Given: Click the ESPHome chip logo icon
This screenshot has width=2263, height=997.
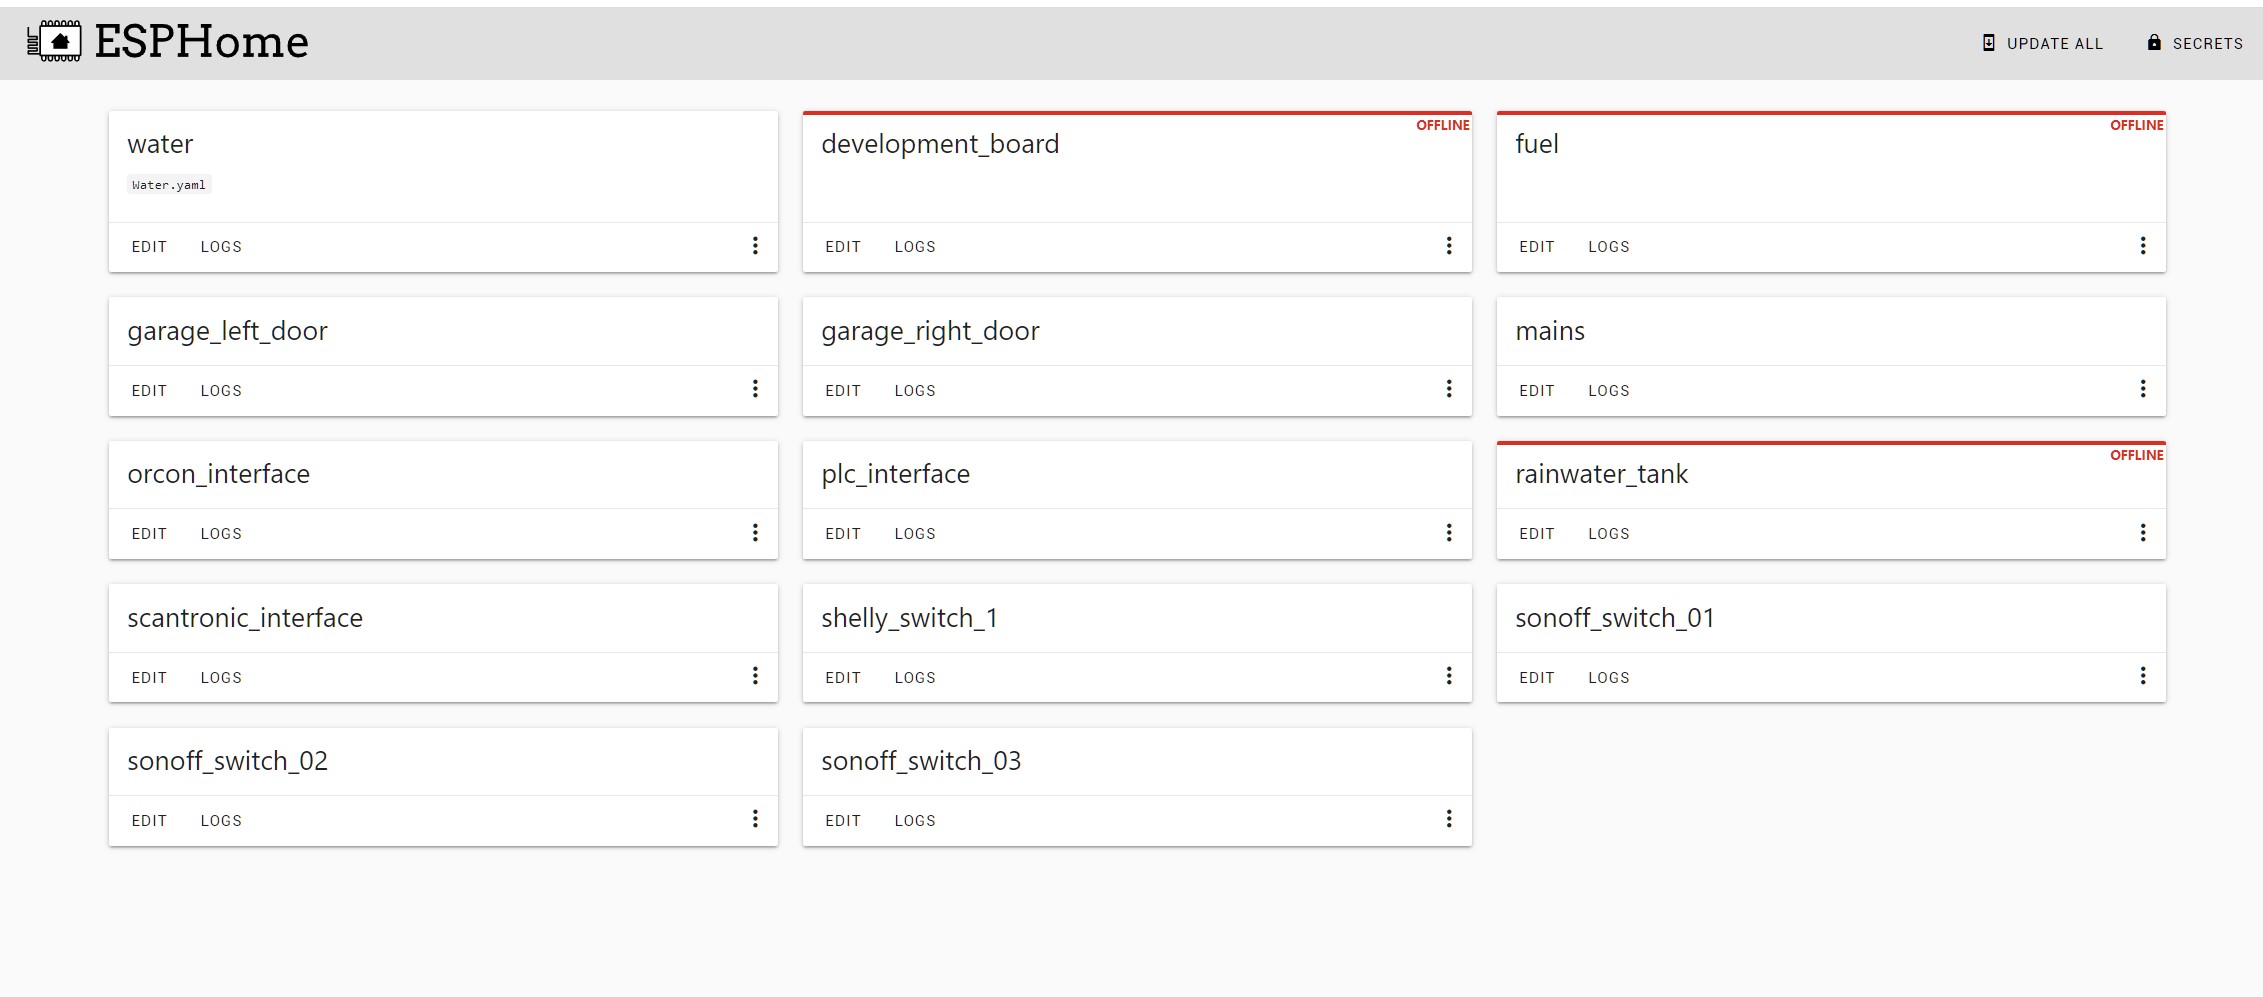Looking at the screenshot, I should 55,42.
